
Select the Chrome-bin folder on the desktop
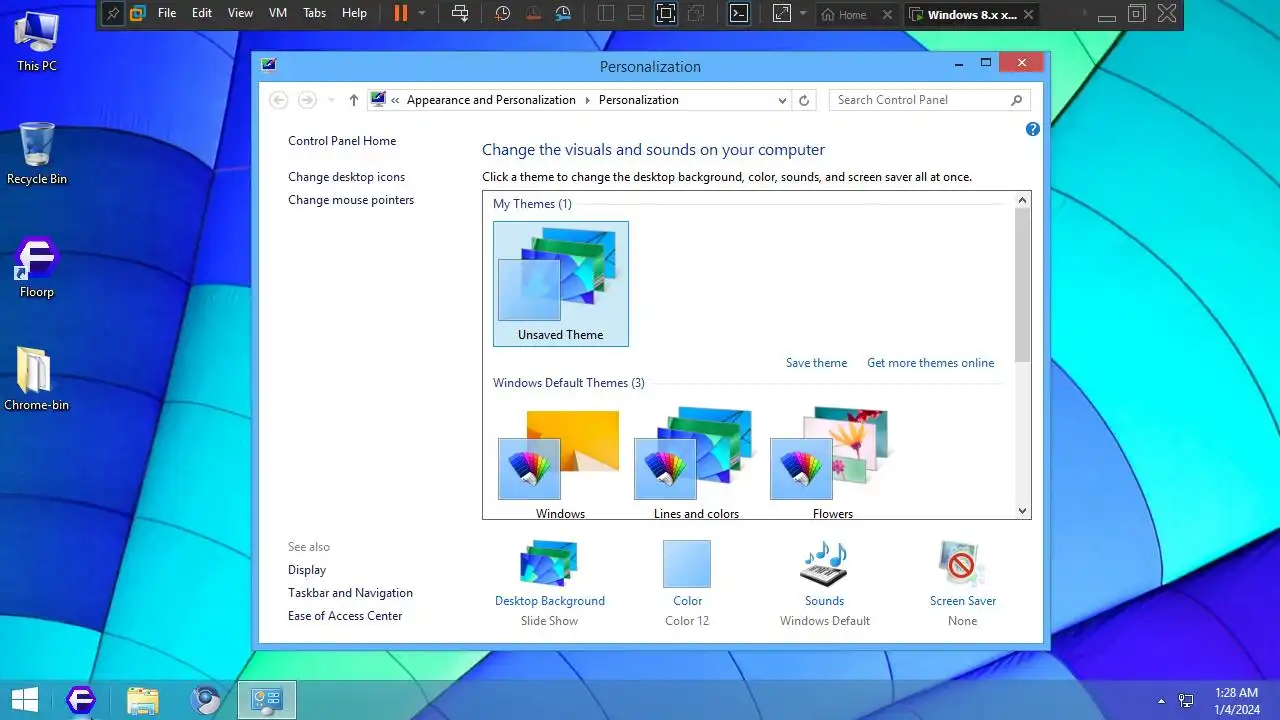coord(37,380)
